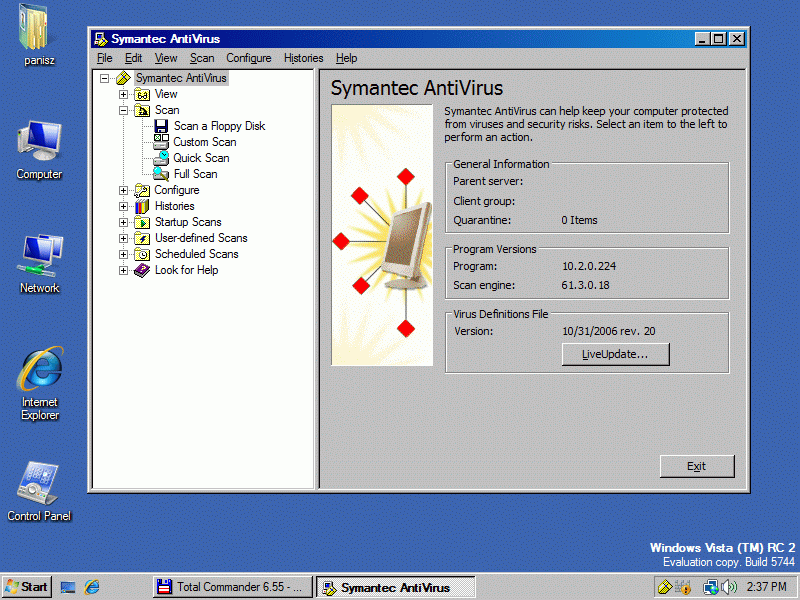Image resolution: width=800 pixels, height=600 pixels.
Task: Click virus definitions '10/31/2006 rev. 20'
Action: coord(609,331)
